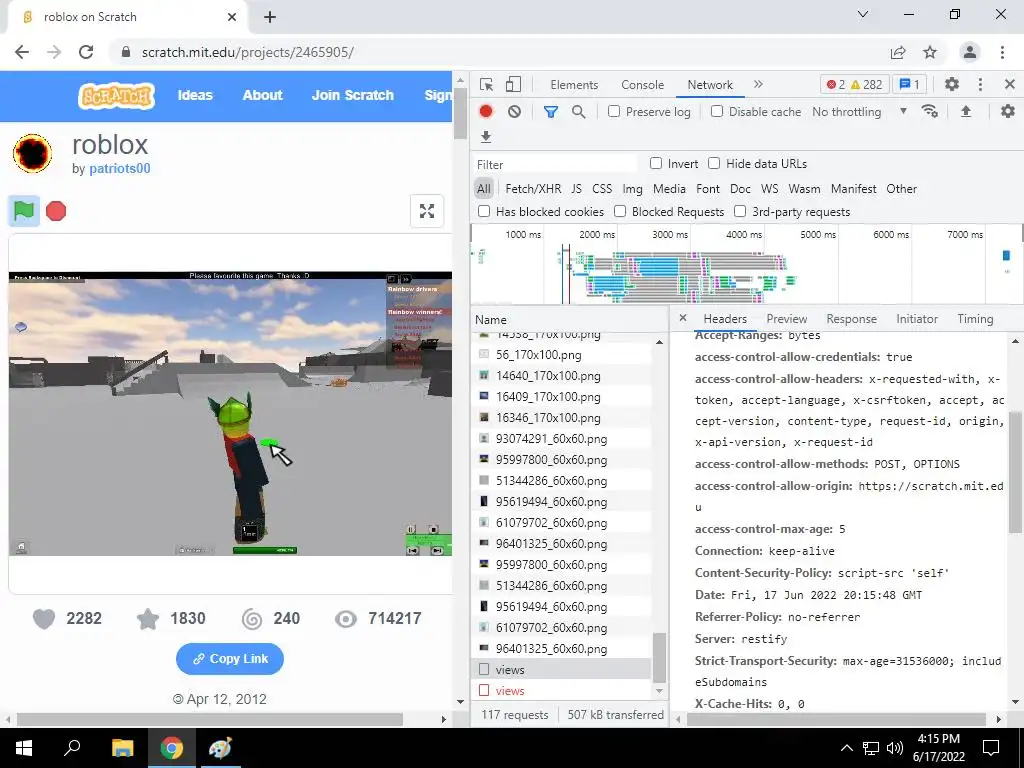Screen dimensions: 1024x768
Task: Export HAR file download arrow
Action: [486, 137]
